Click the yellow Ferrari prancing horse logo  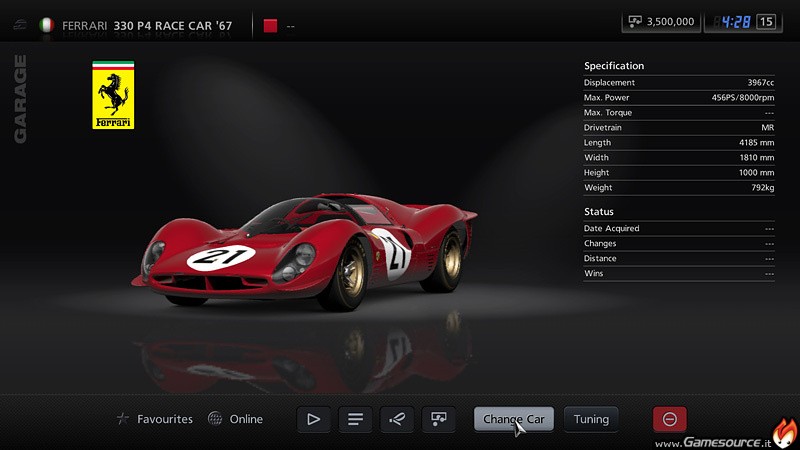(113, 95)
